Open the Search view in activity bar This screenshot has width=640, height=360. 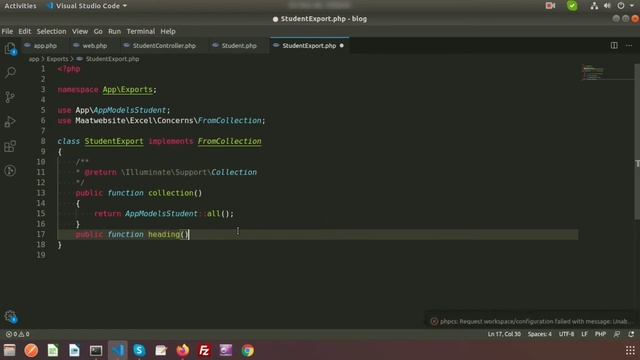(10, 73)
